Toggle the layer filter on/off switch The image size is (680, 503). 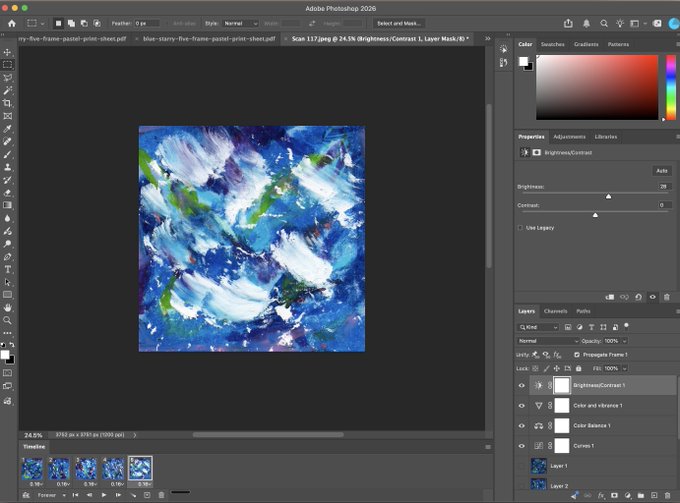click(x=626, y=326)
